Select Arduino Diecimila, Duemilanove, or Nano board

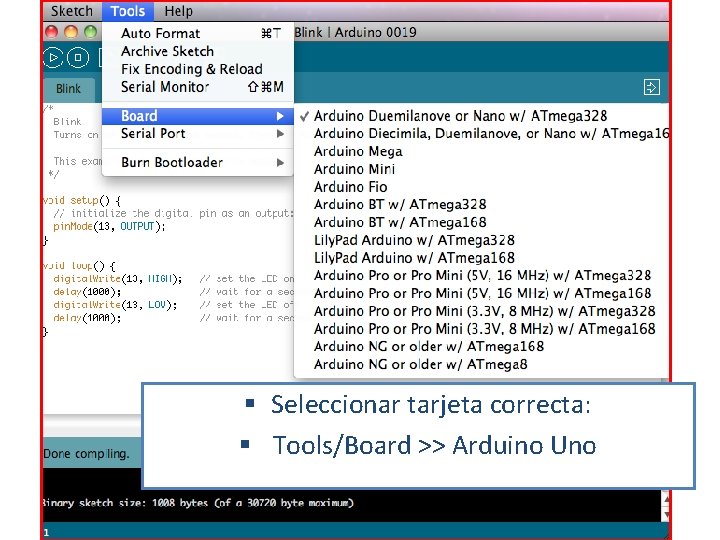(481, 134)
